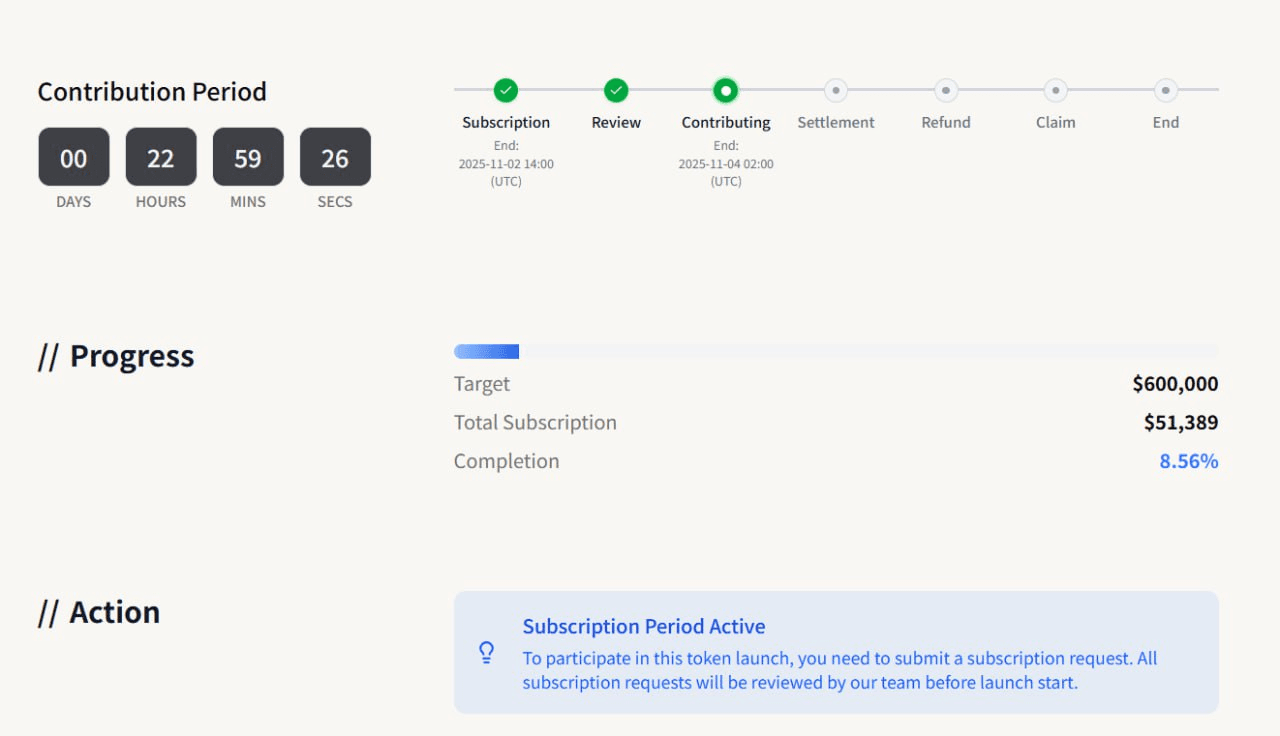Select the Contributing stage label
The height and width of the screenshot is (736, 1280).
tap(726, 122)
